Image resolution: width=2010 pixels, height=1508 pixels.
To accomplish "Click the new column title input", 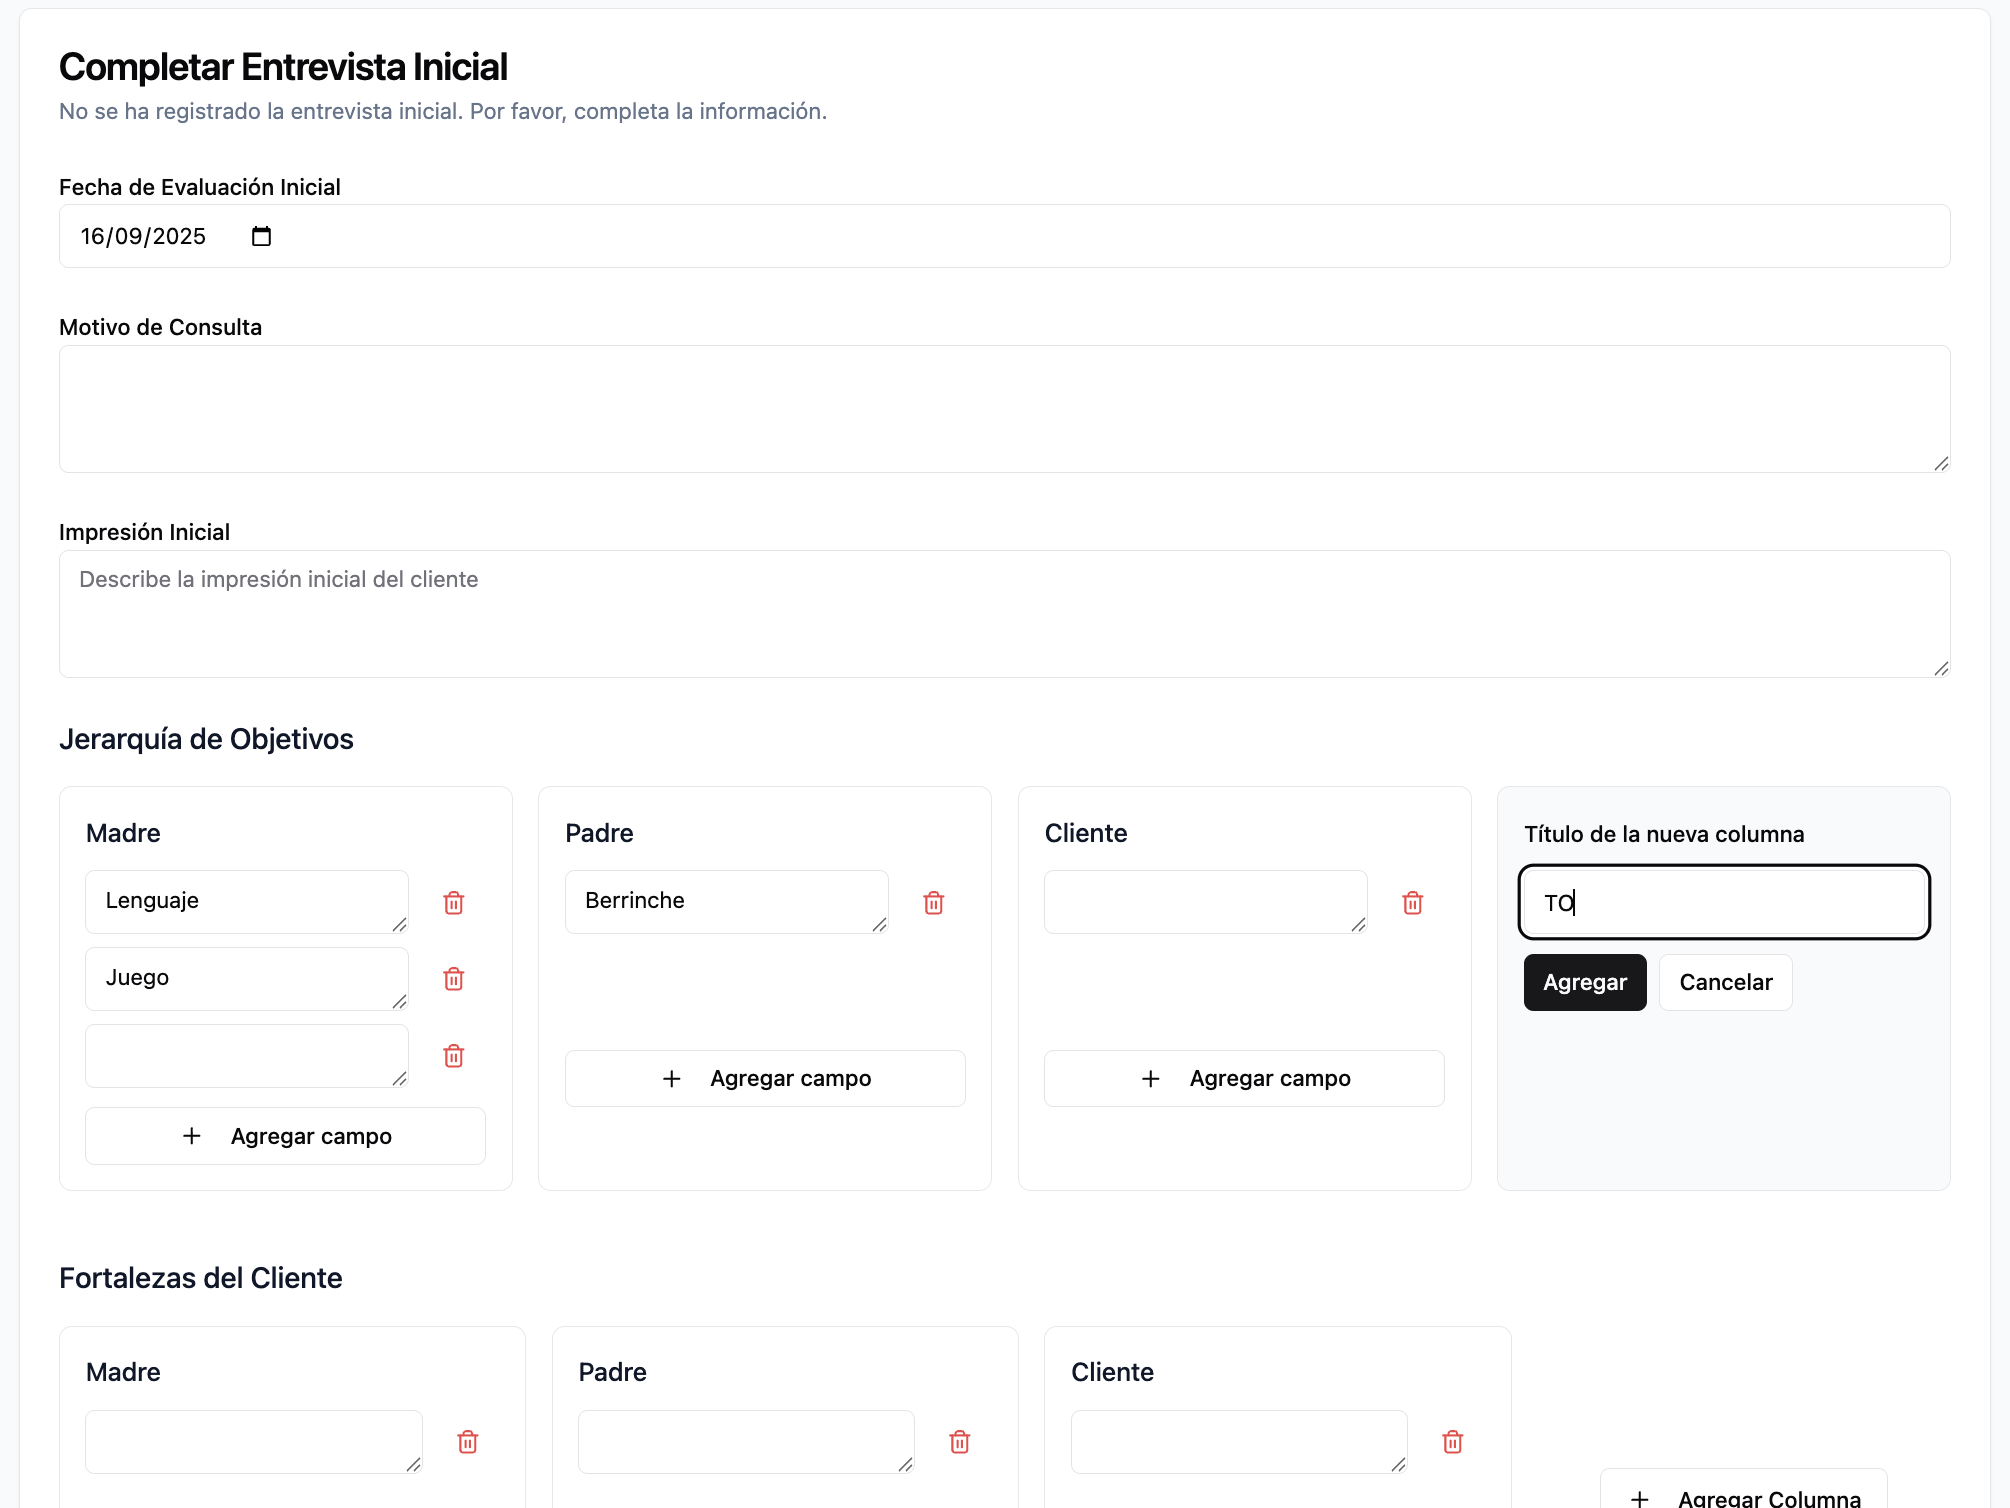I will (1724, 903).
